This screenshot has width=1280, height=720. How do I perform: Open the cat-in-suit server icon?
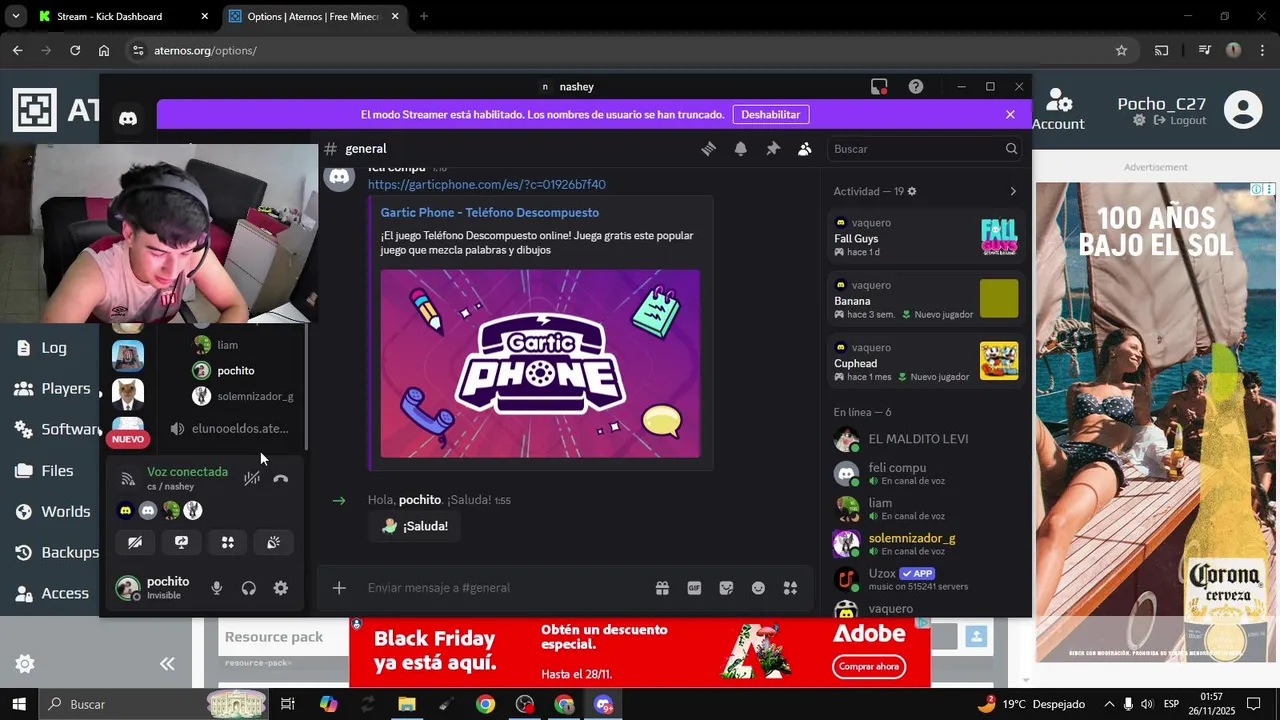tap(128, 395)
